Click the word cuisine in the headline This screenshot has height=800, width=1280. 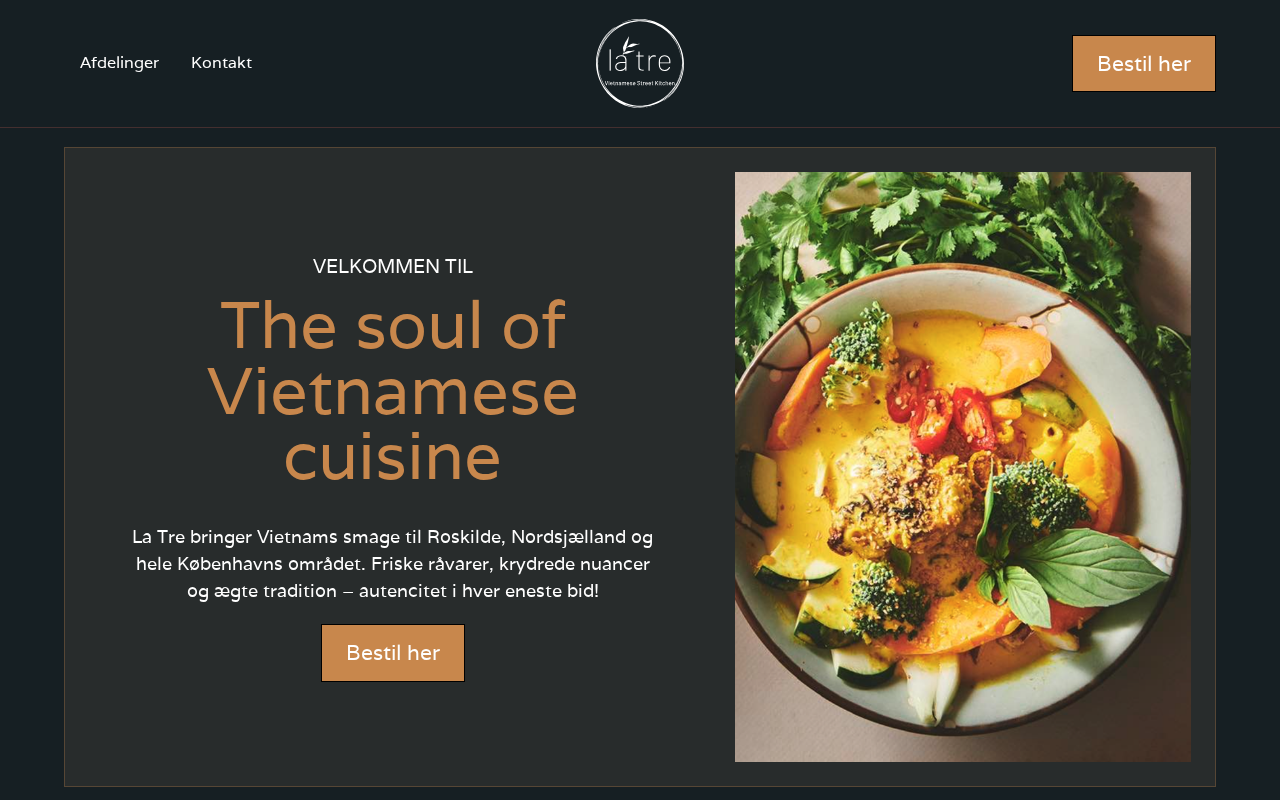[x=393, y=457]
